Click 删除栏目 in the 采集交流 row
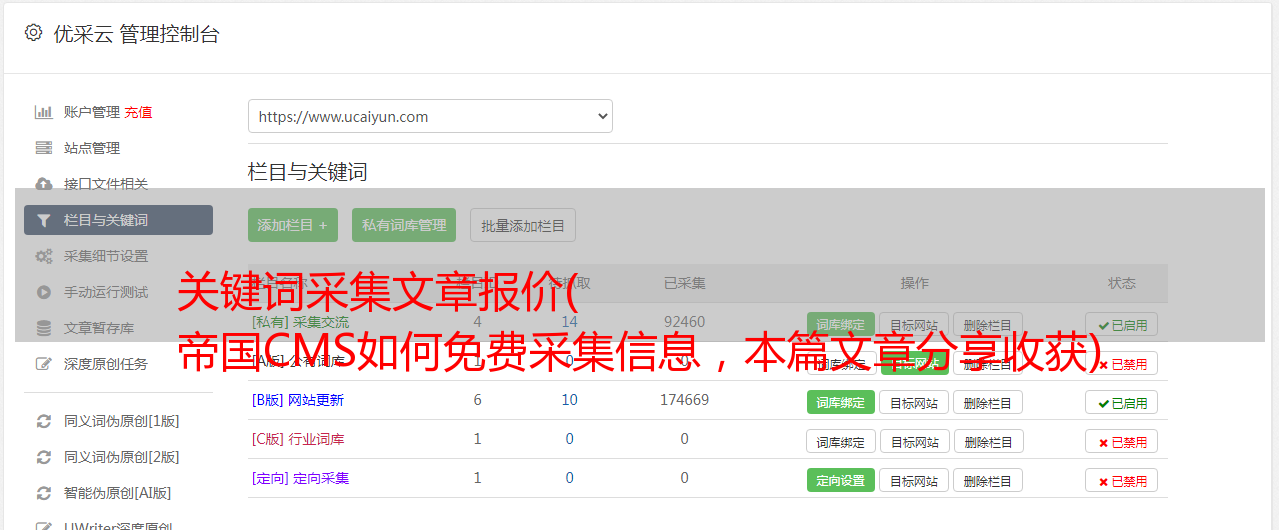 988,325
